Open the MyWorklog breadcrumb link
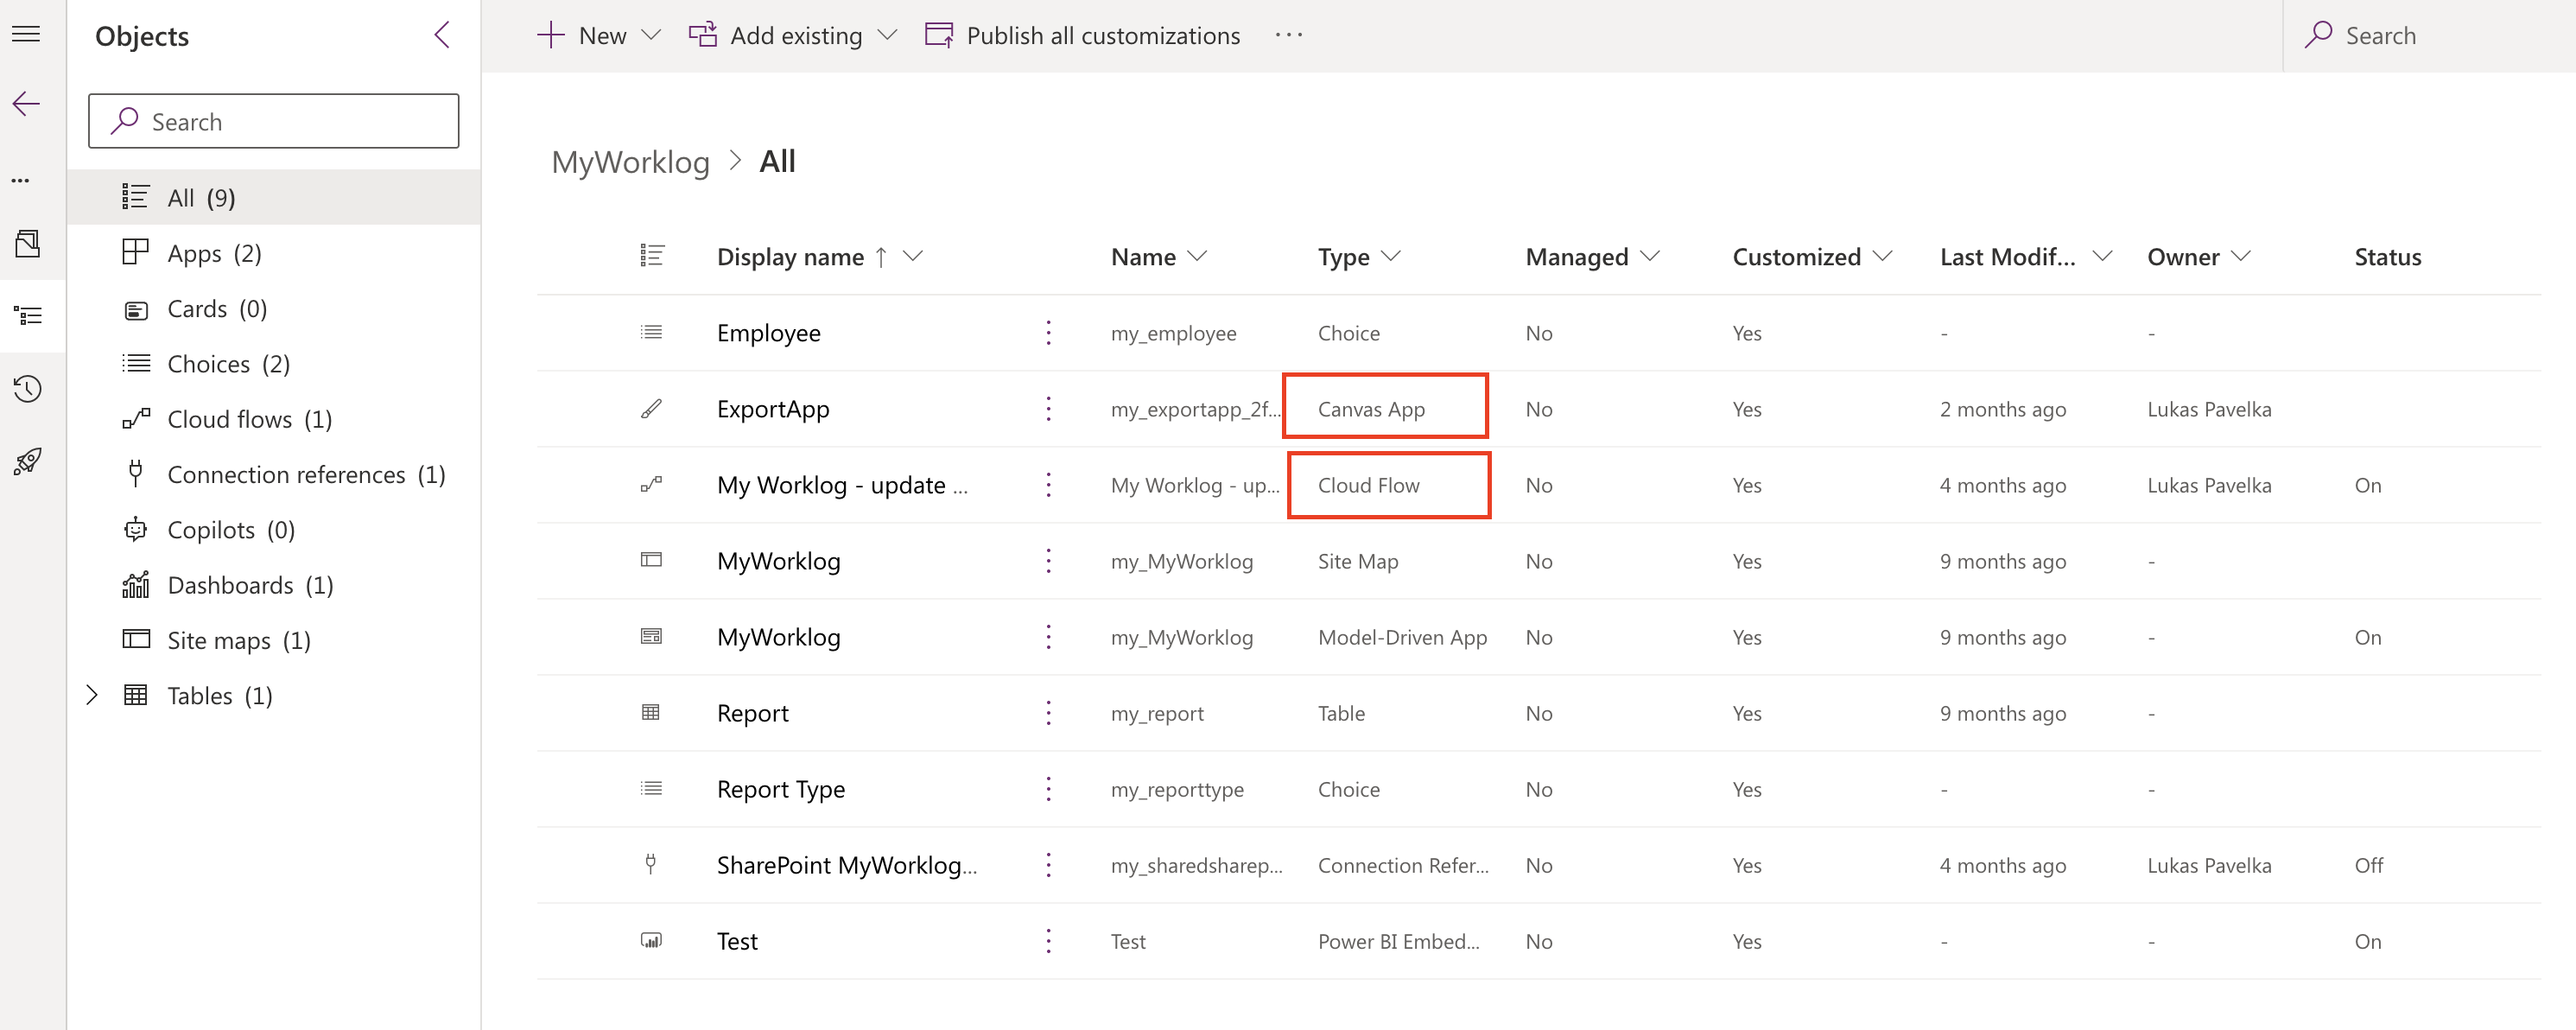This screenshot has height=1030, width=2576. coord(630,161)
